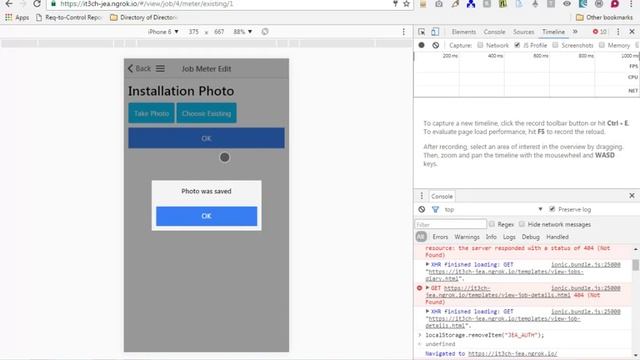Expand the red GET 404 entry
640x360 pixels.
point(427,288)
